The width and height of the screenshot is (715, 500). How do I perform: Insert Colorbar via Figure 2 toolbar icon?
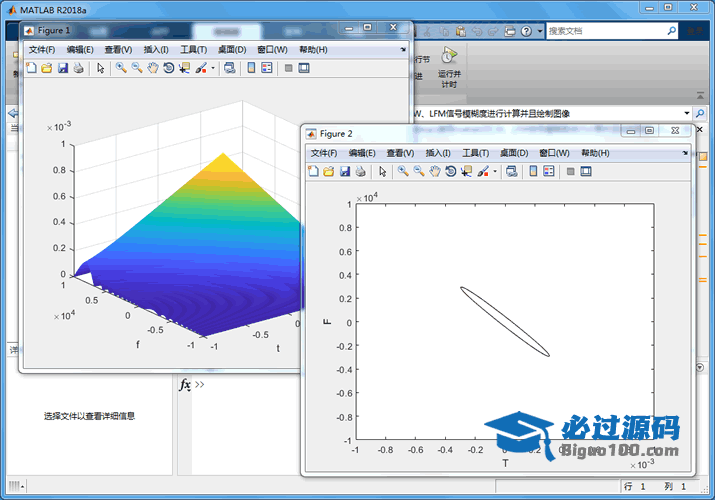coord(533,171)
